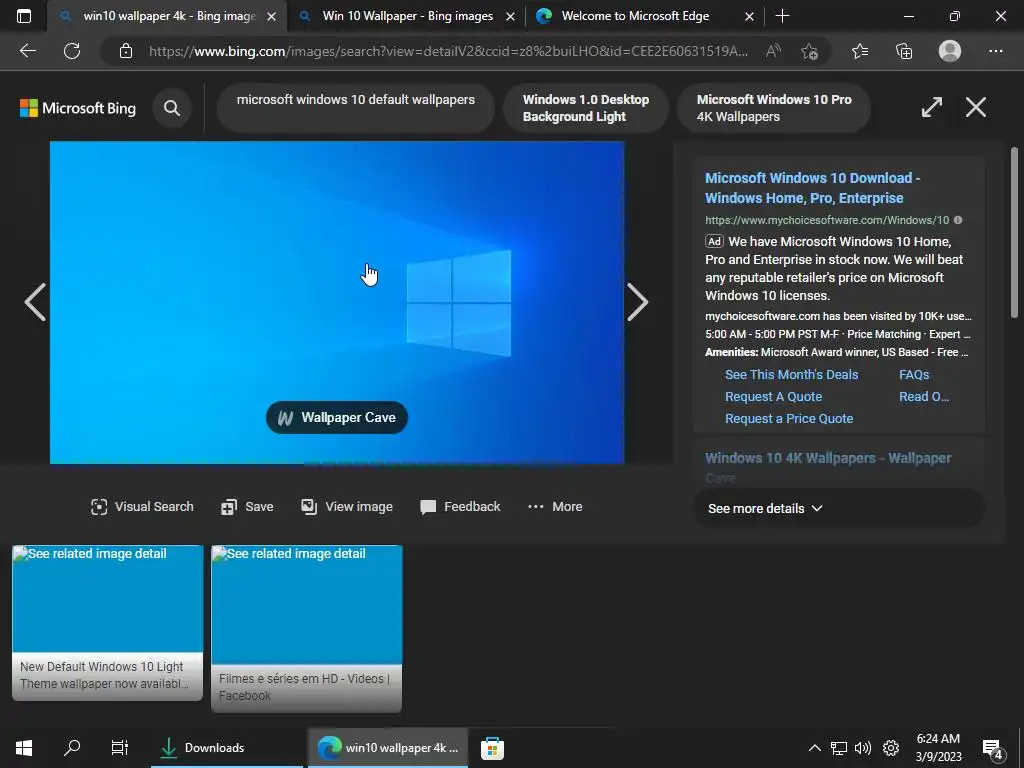Viewport: 1024px width, 768px height.
Task: Open Request a Price Quote link
Action: point(789,419)
